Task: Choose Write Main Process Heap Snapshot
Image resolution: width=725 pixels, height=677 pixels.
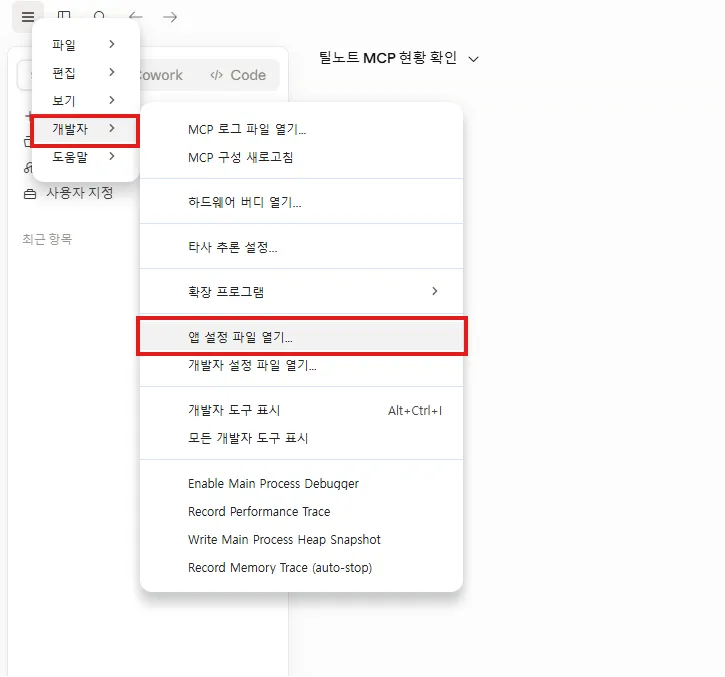Action: pyautogui.click(x=301, y=540)
